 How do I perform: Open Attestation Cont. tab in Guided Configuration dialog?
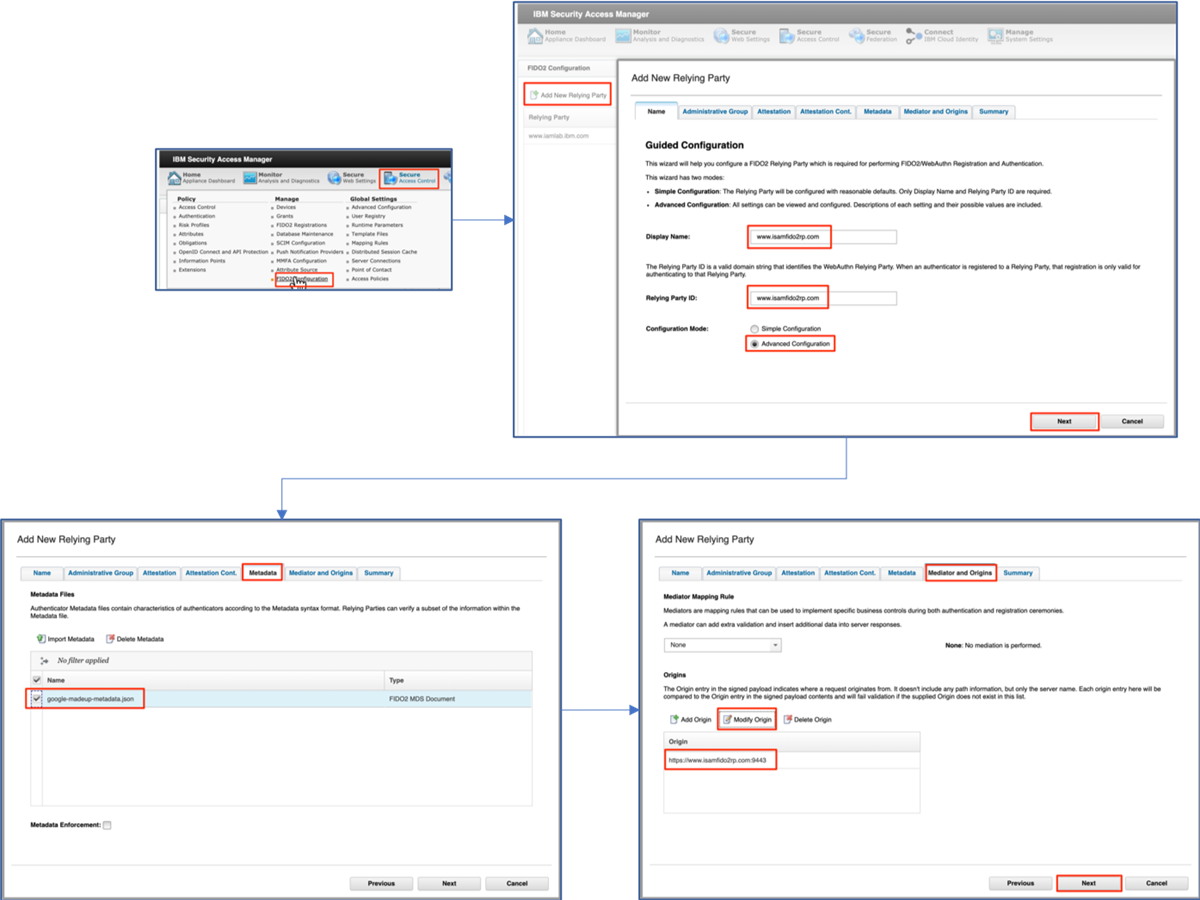[x=825, y=111]
